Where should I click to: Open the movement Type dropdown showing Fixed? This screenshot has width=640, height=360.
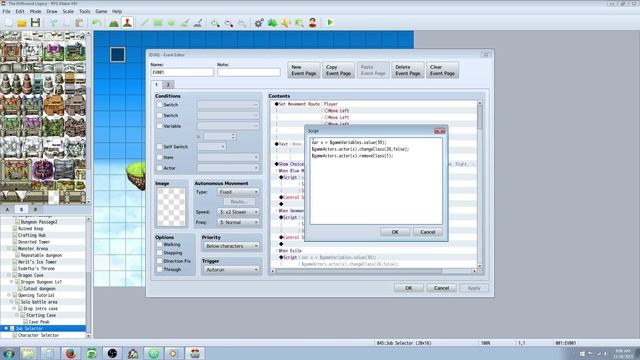click(x=238, y=192)
